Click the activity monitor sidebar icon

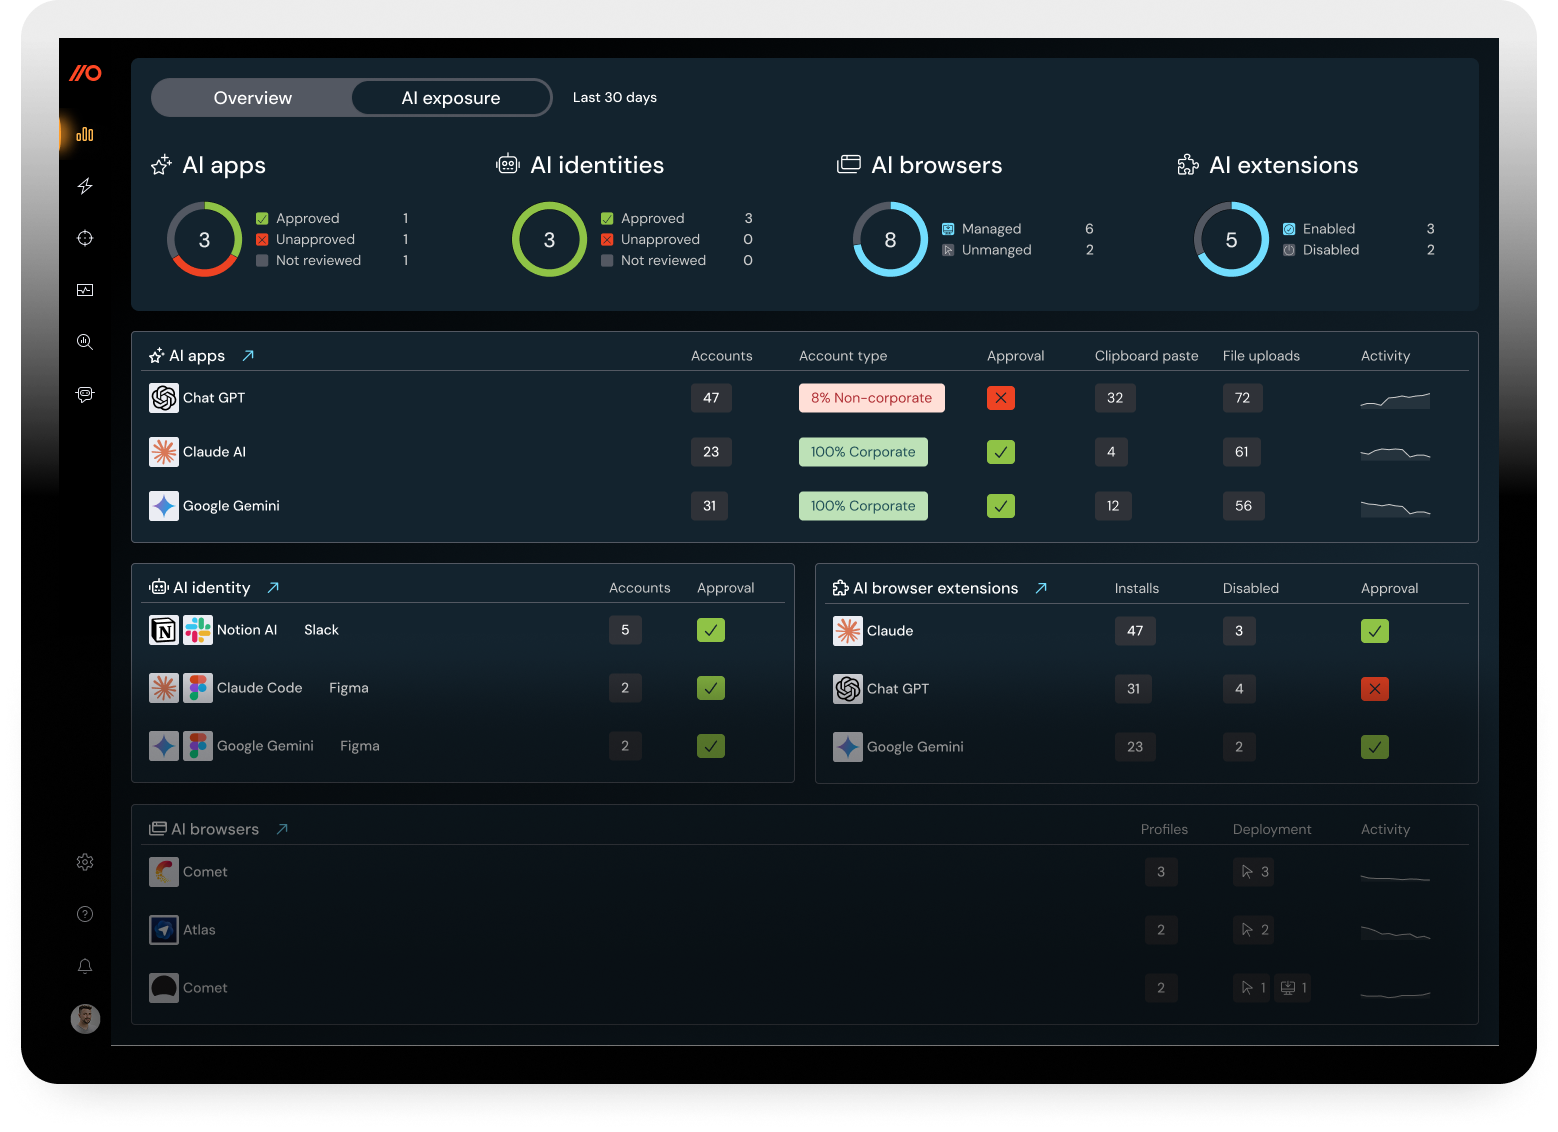85,290
